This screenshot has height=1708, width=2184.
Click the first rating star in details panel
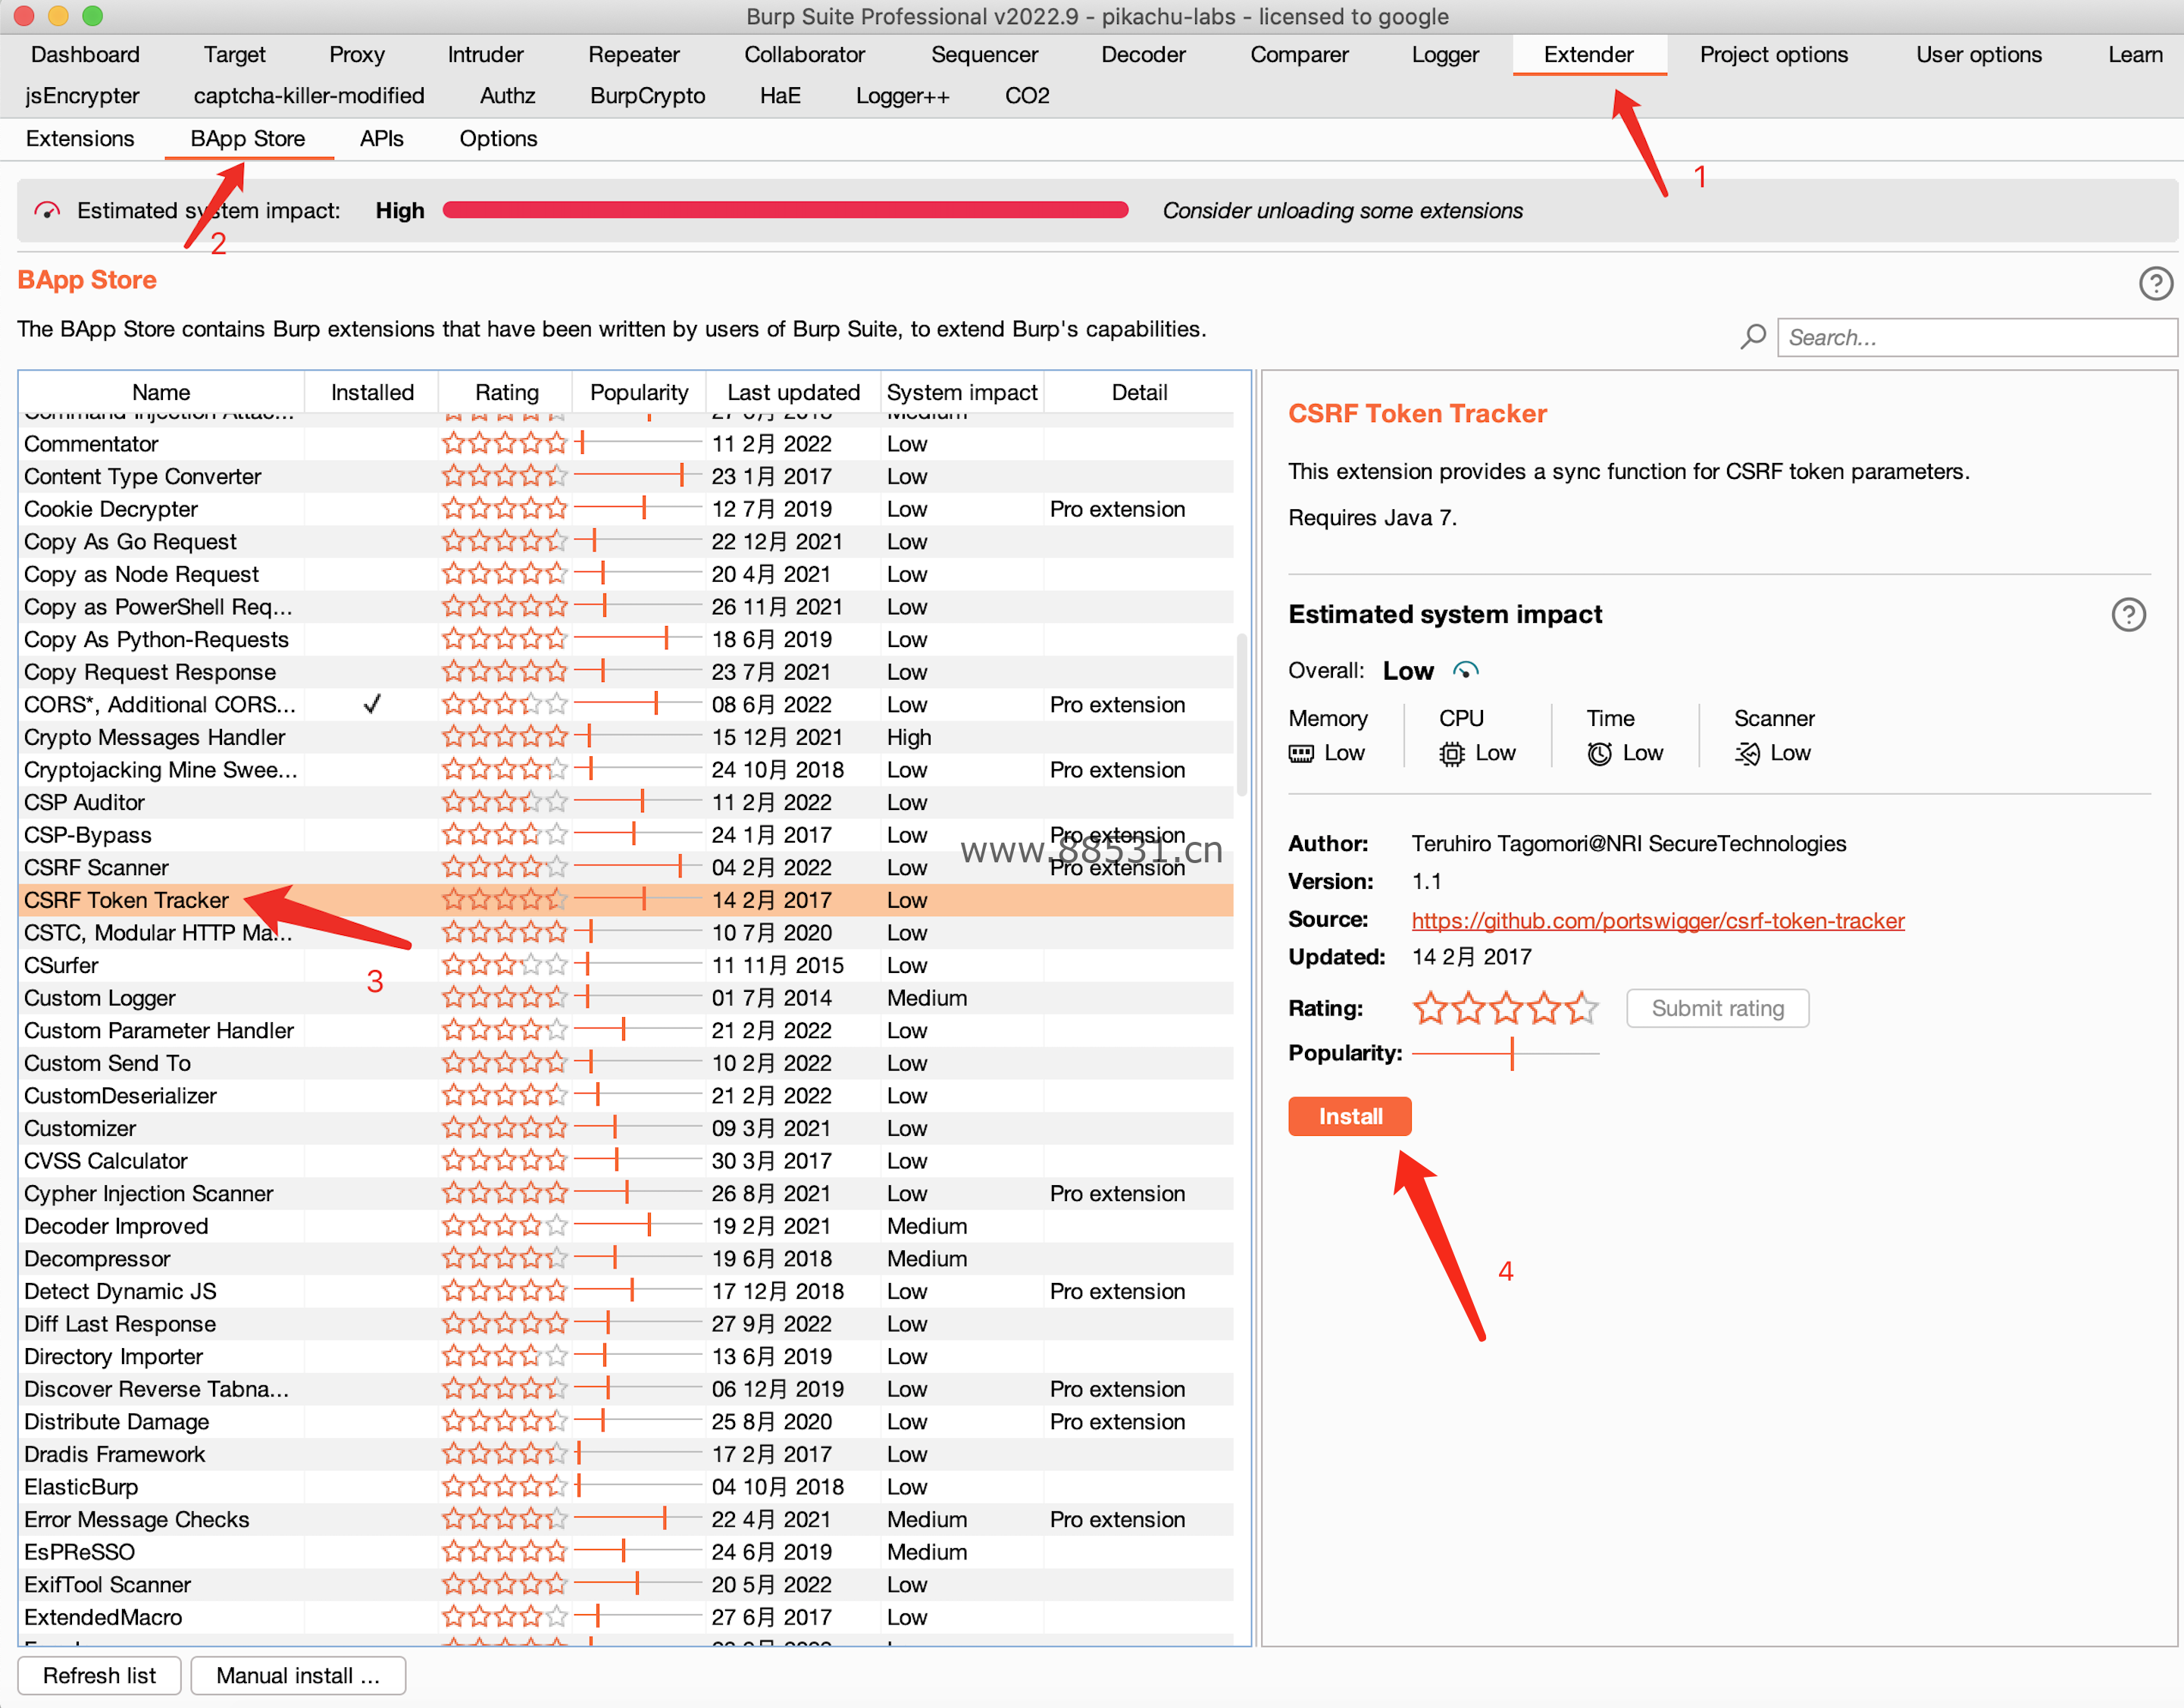click(x=1430, y=1008)
